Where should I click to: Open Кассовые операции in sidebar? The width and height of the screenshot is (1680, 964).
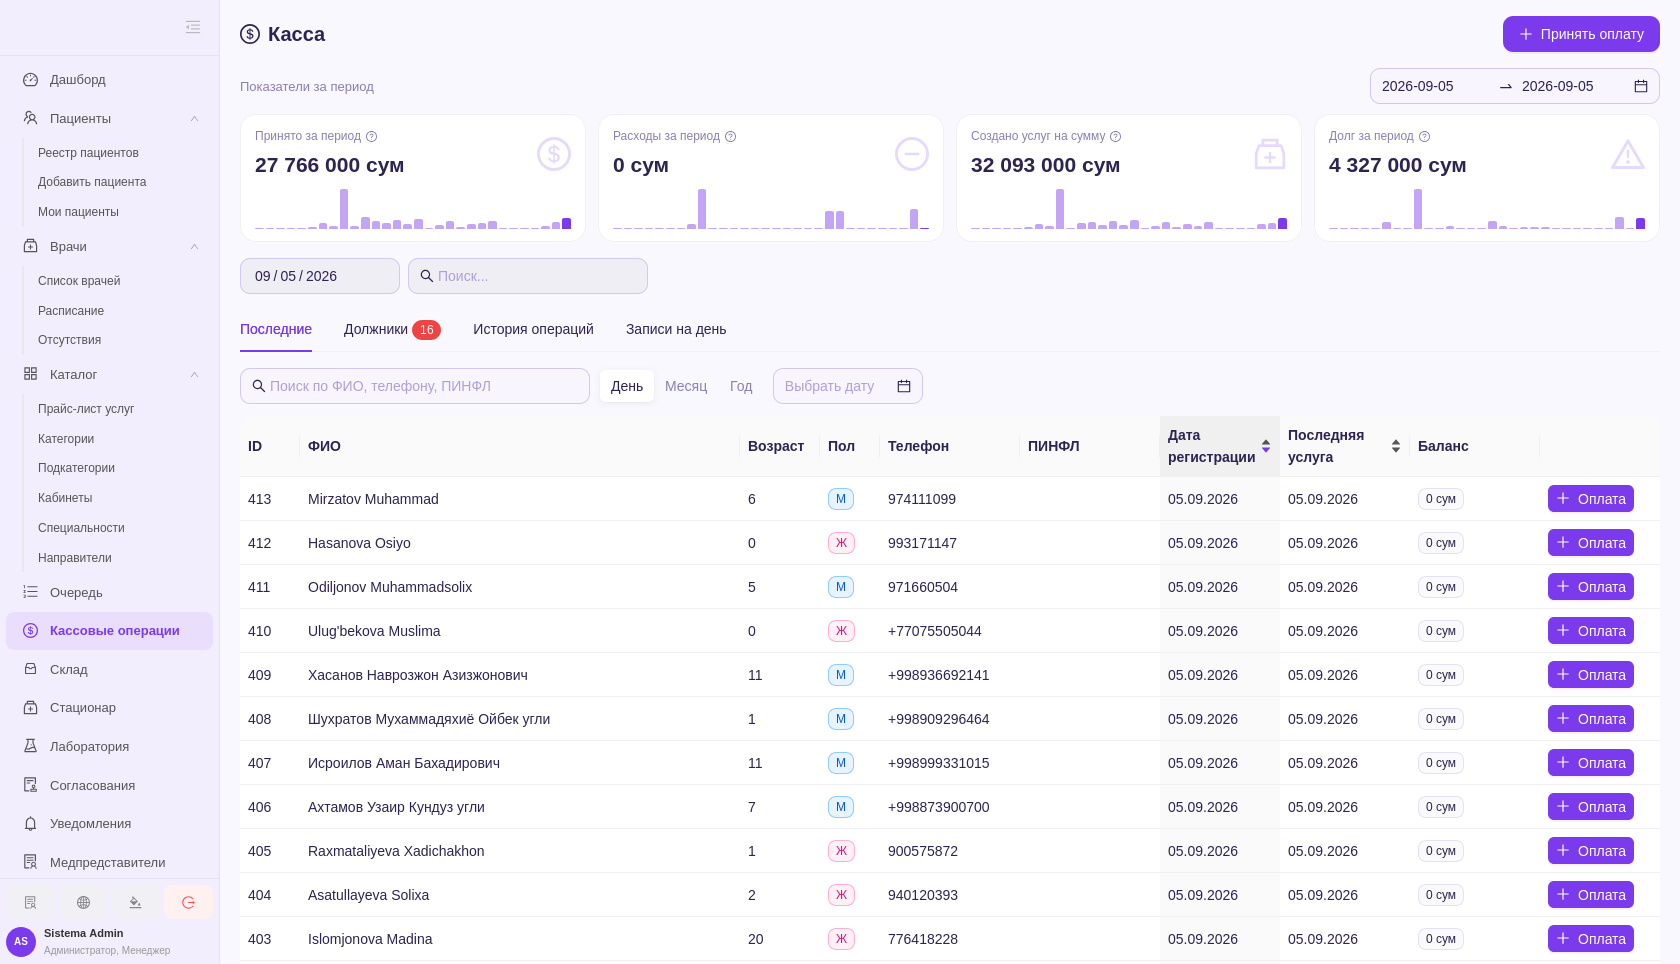pyautogui.click(x=110, y=631)
